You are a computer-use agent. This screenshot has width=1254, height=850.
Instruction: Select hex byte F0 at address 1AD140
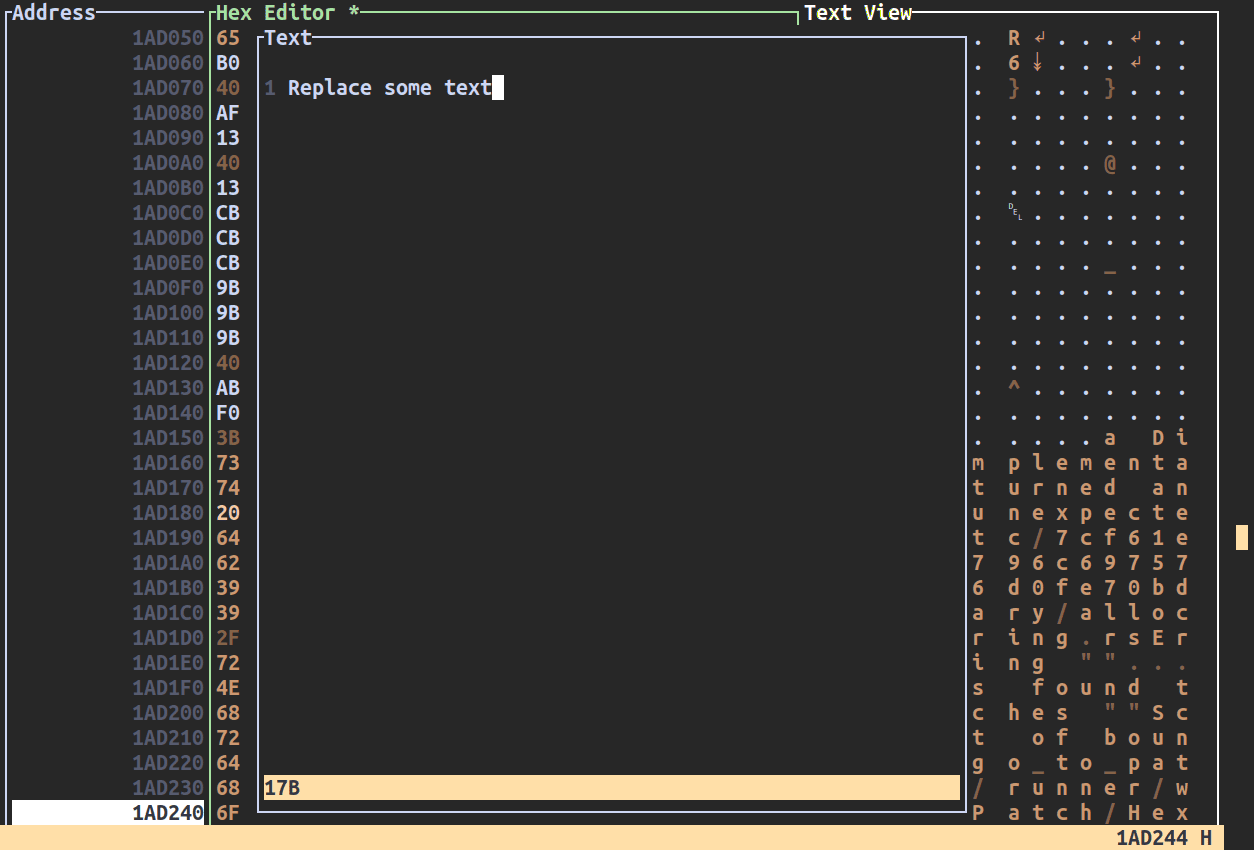228,413
